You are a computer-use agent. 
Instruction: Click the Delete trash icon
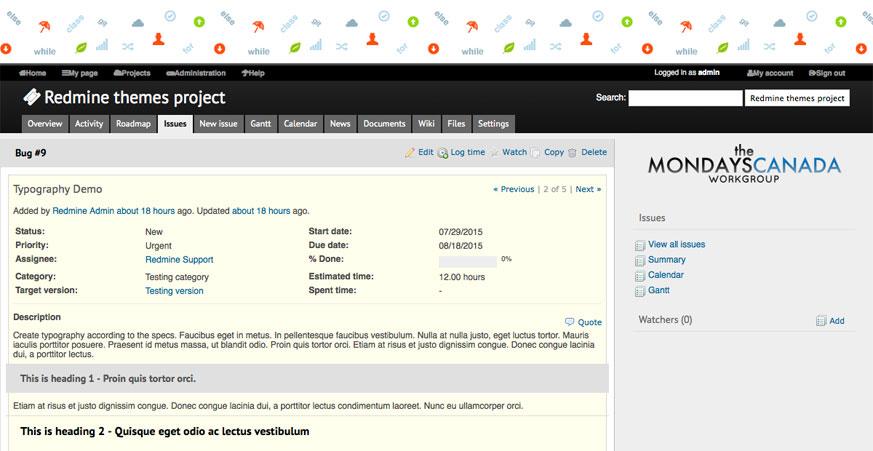(x=572, y=153)
